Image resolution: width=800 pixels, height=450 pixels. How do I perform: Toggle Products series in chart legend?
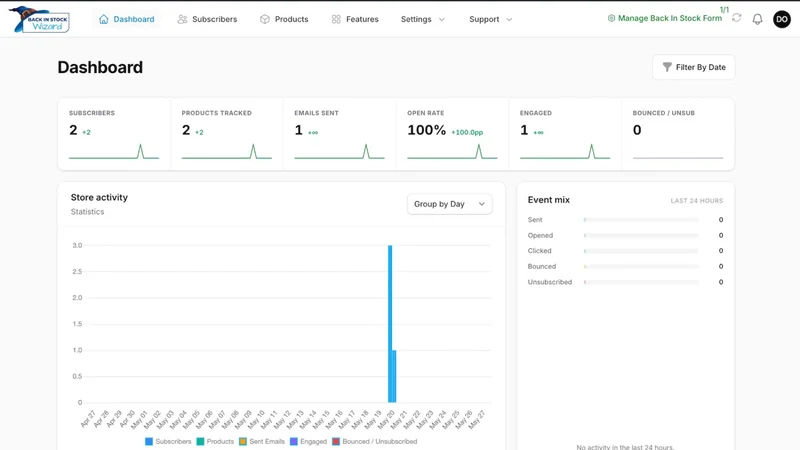click(215, 441)
